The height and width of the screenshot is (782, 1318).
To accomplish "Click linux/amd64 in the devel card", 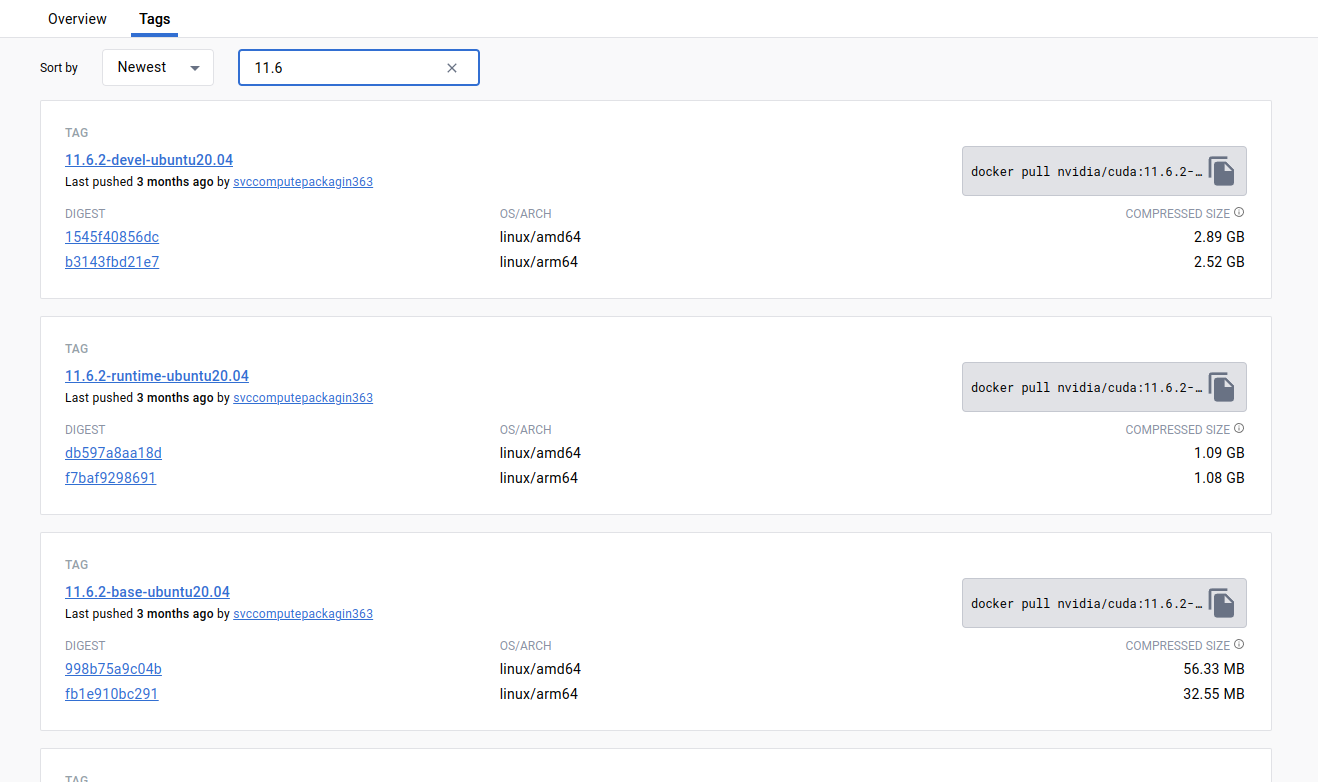I will coord(540,237).
